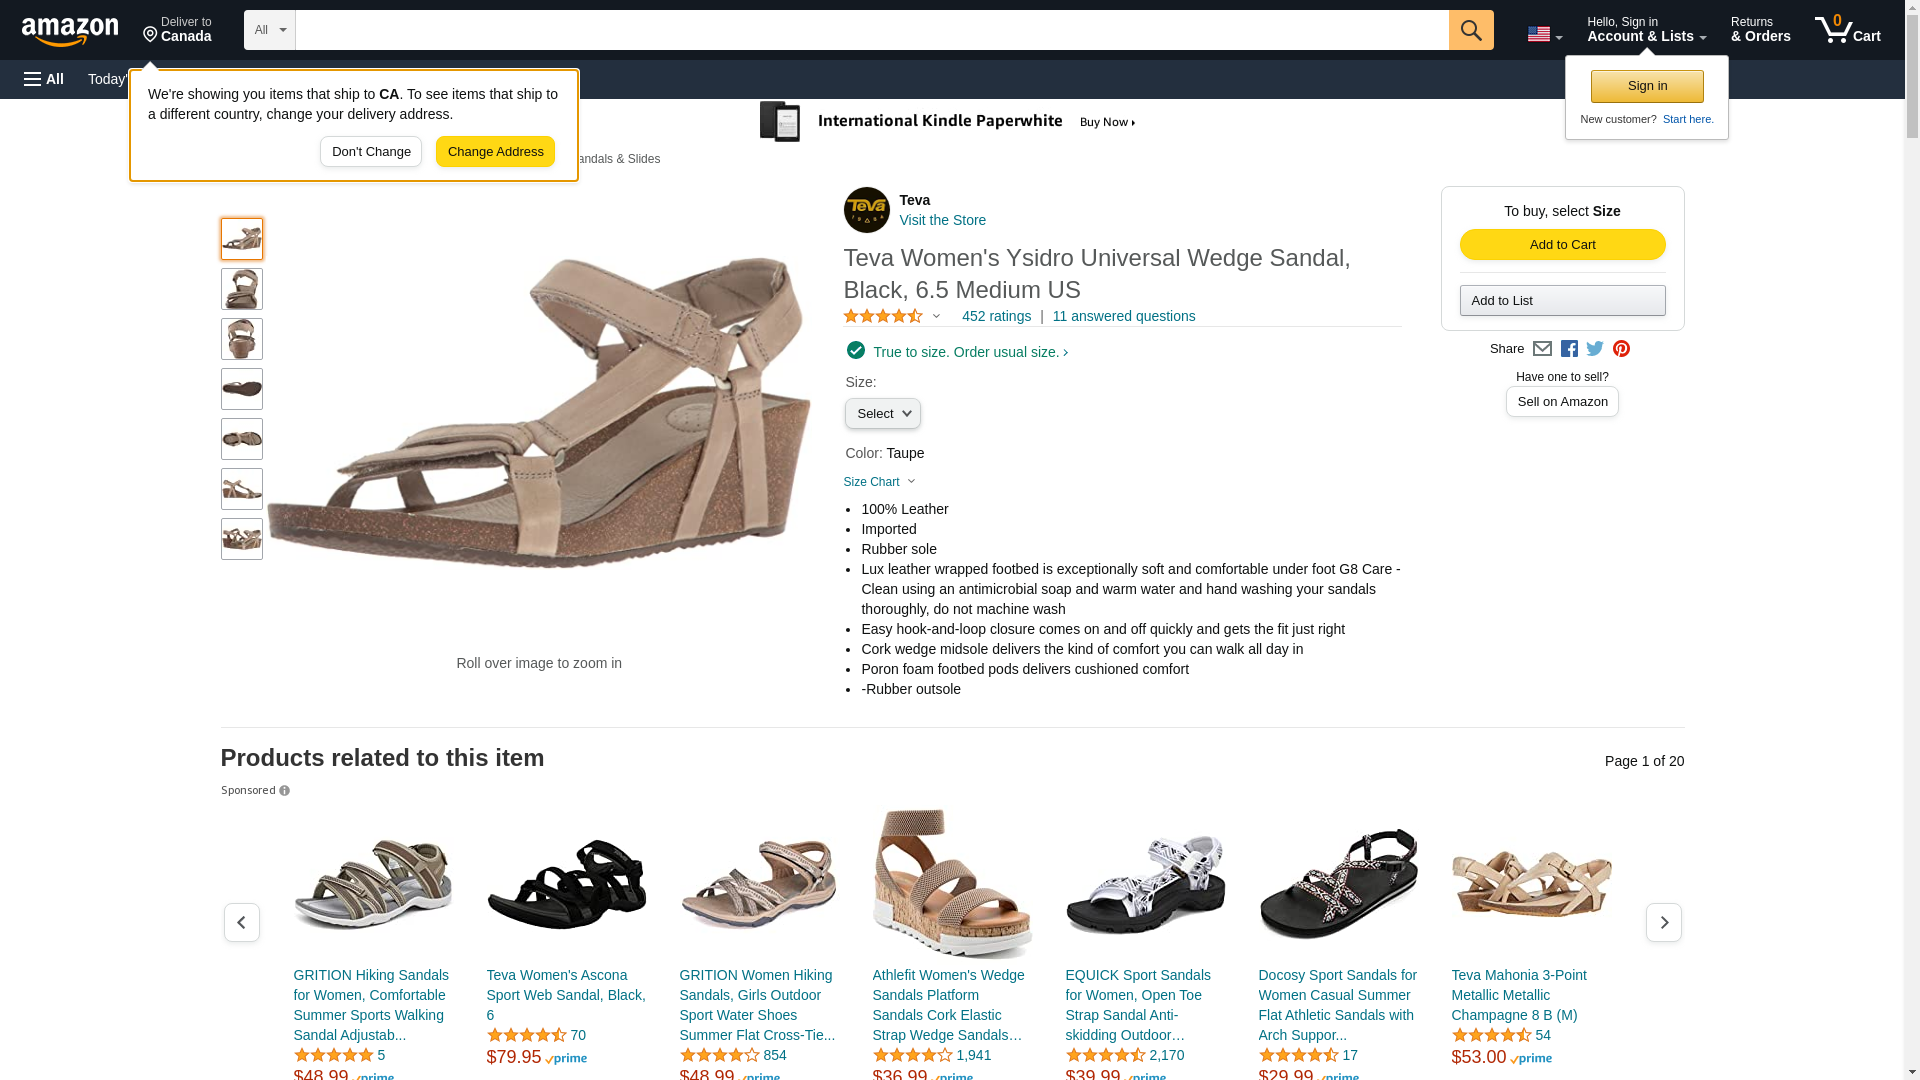Screen dimensions: 1920x1080
Task: Advance related products carousel to next page
Action: (1663, 922)
